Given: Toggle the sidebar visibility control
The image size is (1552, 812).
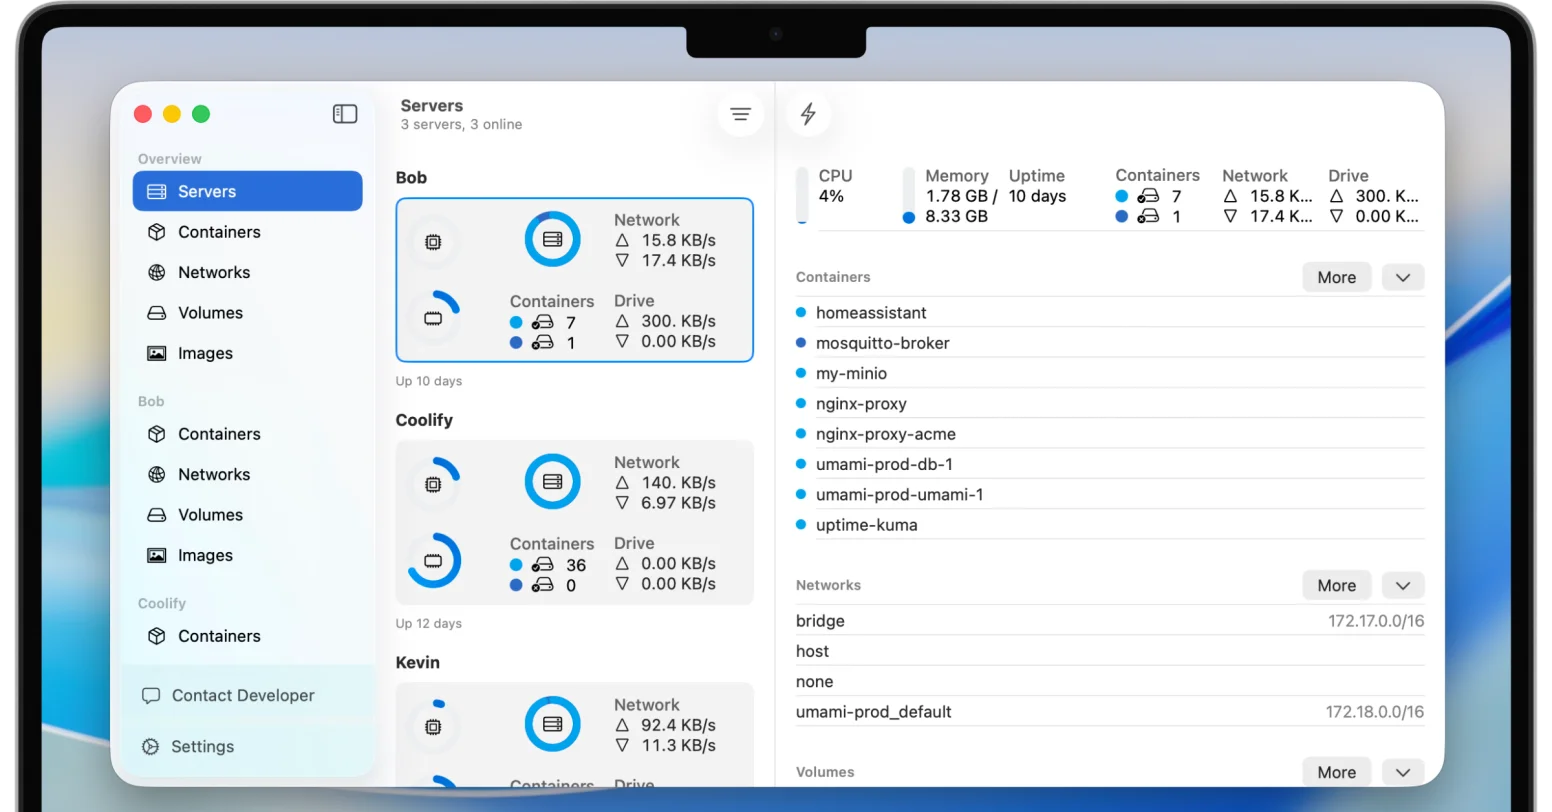Looking at the screenshot, I should pyautogui.click(x=344, y=113).
